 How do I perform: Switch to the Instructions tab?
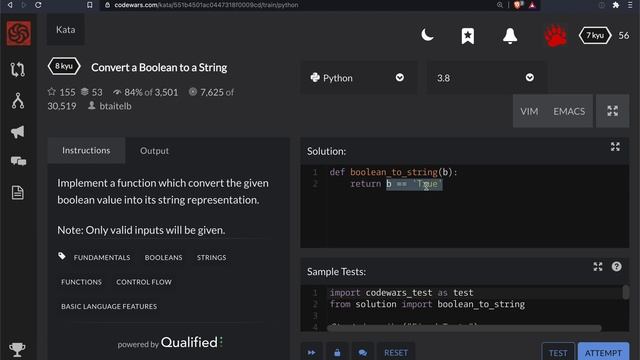click(x=86, y=151)
